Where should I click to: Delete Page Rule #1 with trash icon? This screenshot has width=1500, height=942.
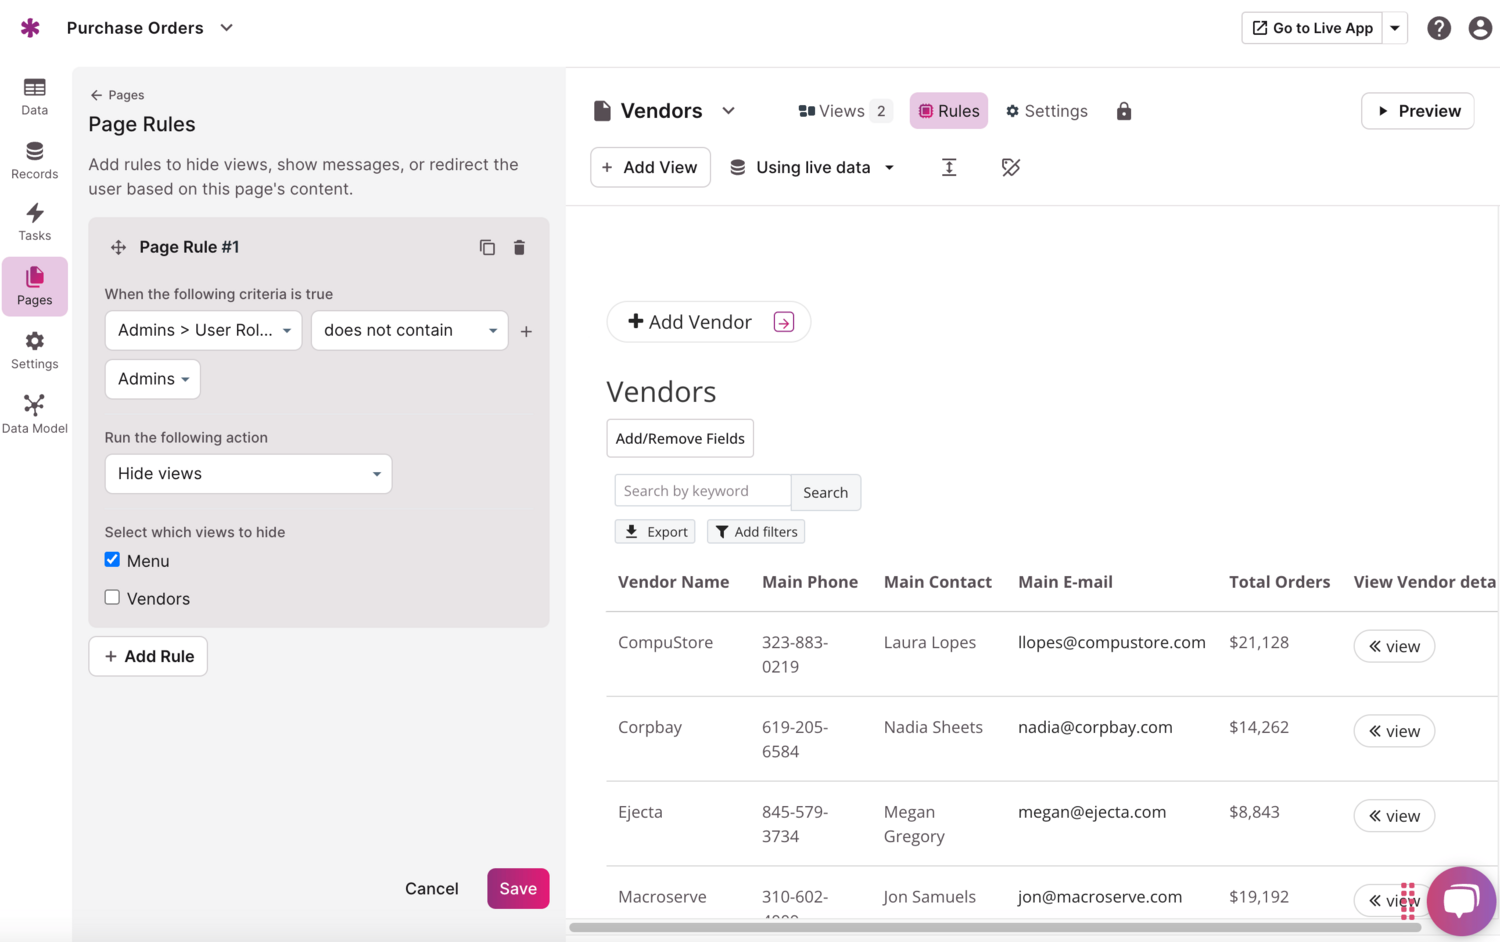click(x=519, y=247)
